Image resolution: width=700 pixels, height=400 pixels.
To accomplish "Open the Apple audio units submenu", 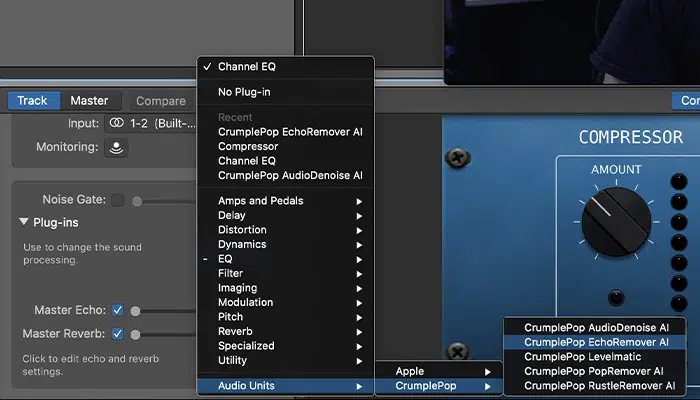I will point(439,371).
